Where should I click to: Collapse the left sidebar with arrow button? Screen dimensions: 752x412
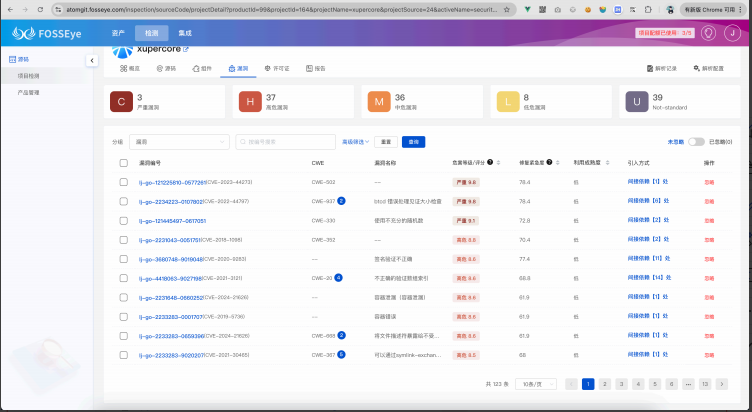pyautogui.click(x=92, y=60)
